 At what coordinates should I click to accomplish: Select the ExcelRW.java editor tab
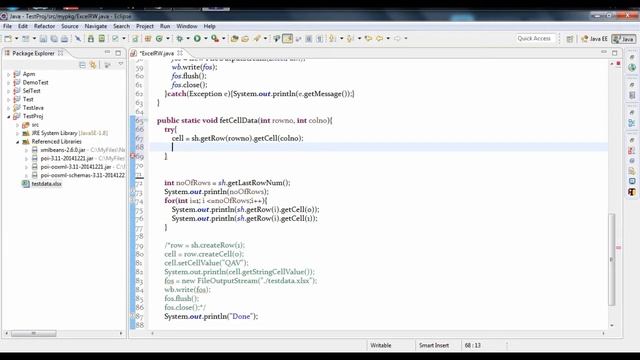(157, 53)
